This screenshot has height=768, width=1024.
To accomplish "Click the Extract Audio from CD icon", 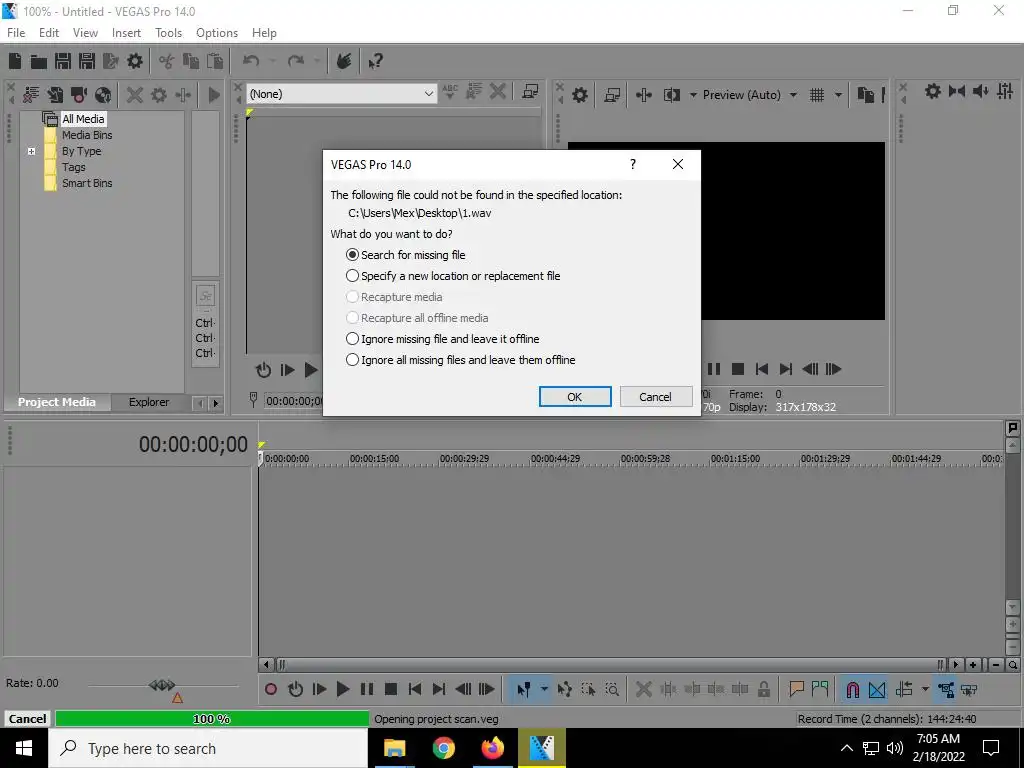I will pos(103,95).
